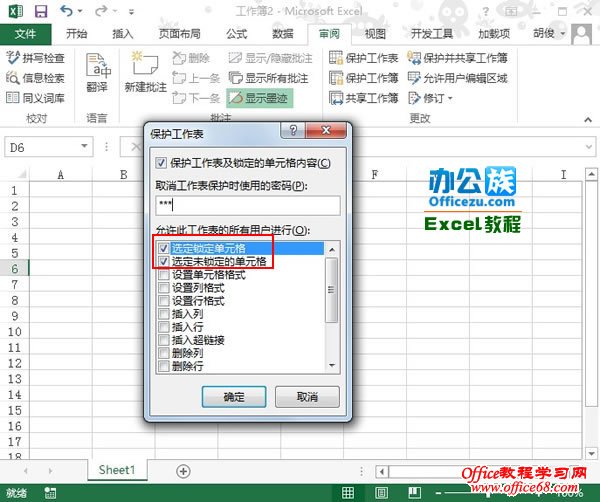Switch to the 数据 tab
The height and width of the screenshot is (502, 600).
click(282, 34)
